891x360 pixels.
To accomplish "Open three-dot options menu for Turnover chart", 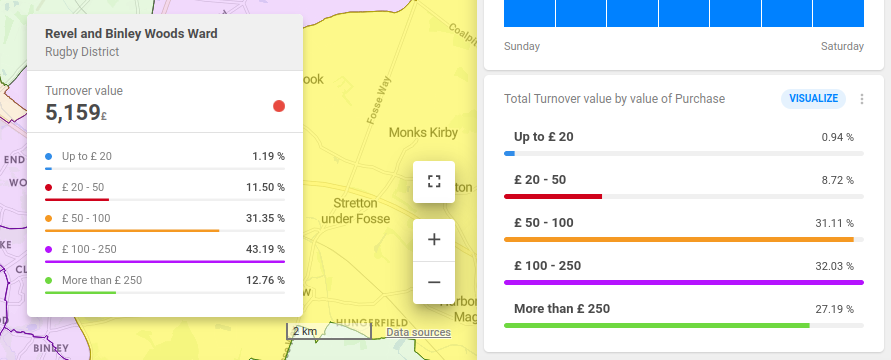I will click(x=861, y=99).
